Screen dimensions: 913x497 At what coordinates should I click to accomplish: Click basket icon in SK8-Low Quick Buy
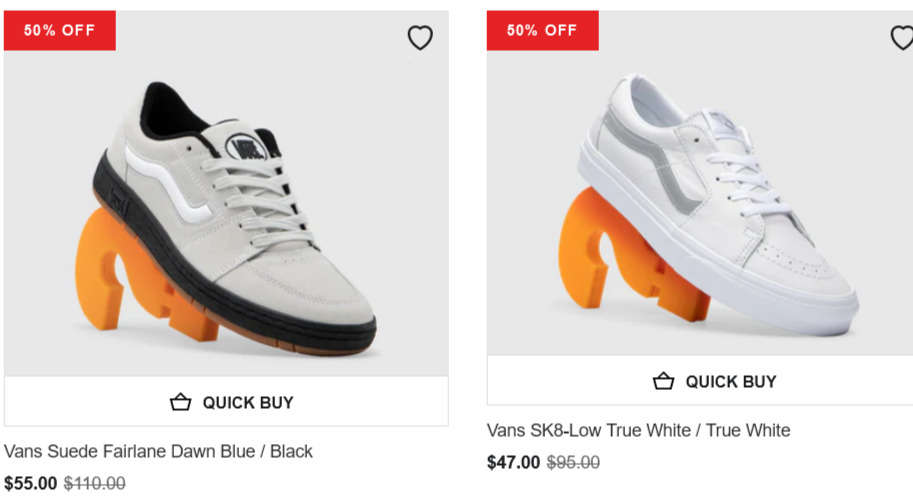(x=663, y=381)
